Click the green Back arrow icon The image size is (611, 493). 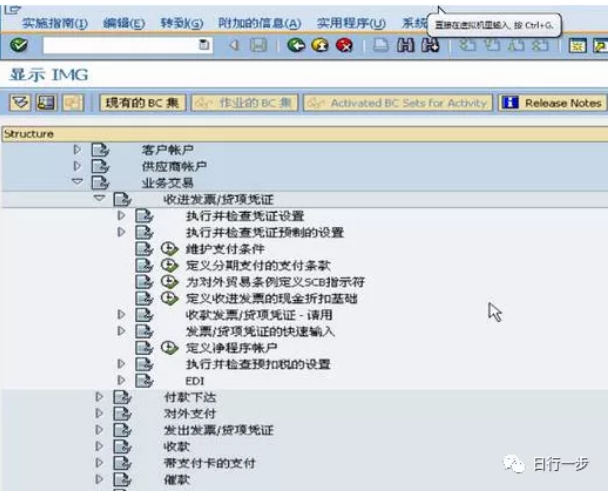pyautogui.click(x=296, y=46)
